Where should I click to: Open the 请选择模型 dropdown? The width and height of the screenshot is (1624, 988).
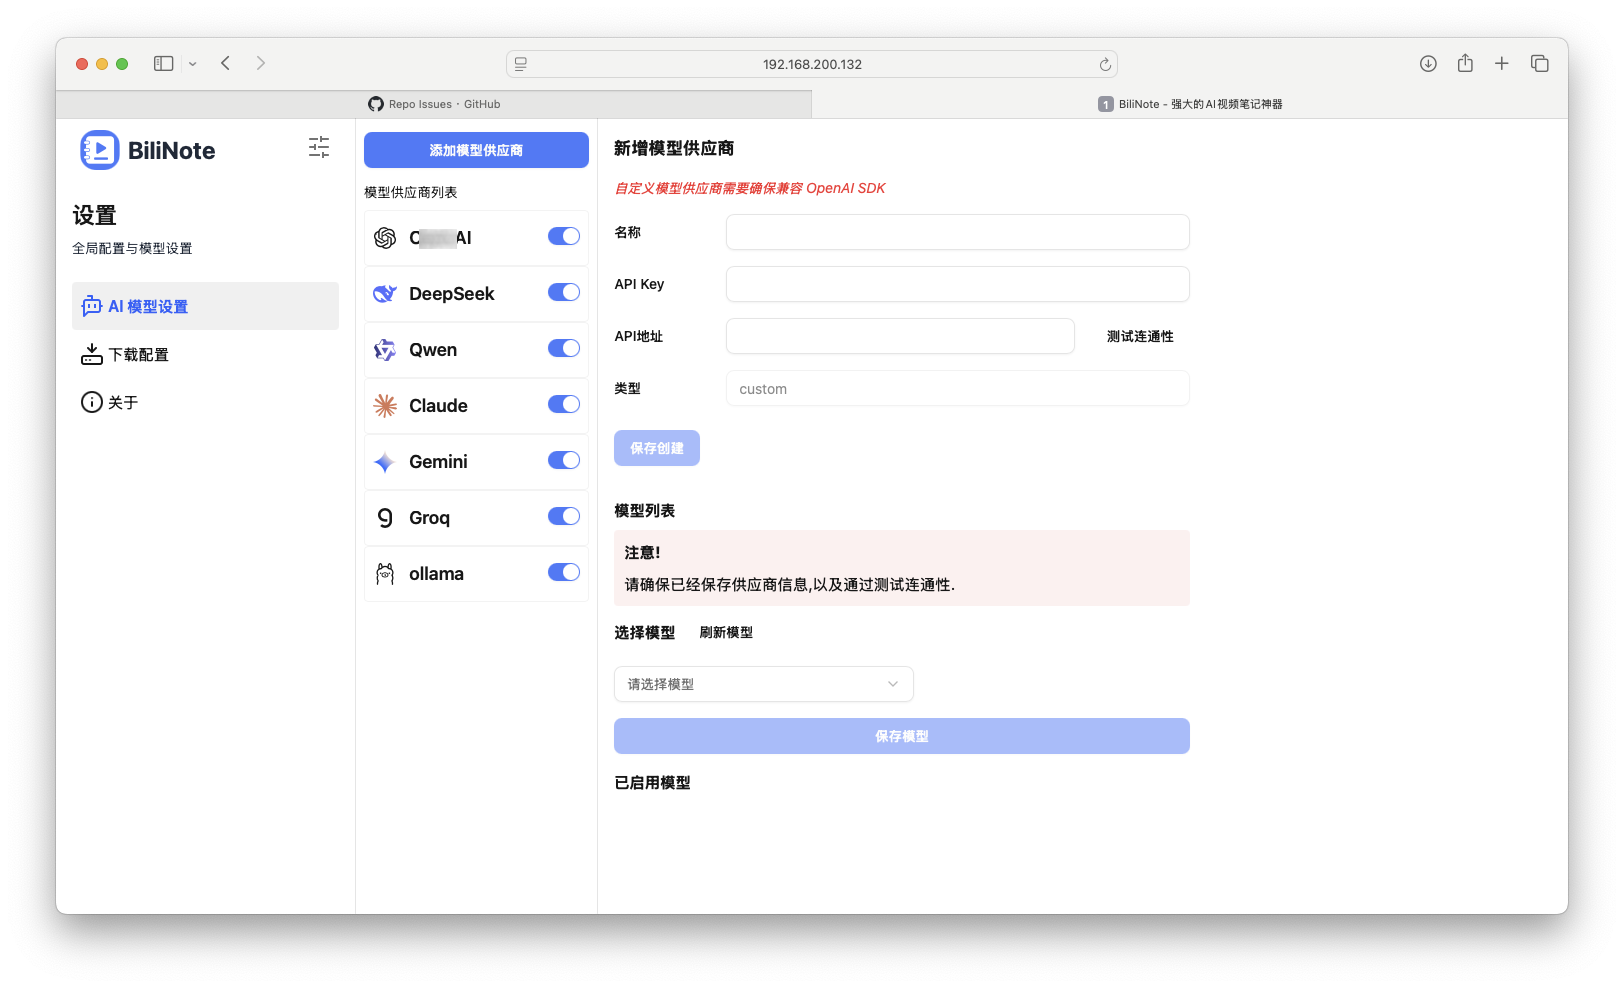click(x=763, y=684)
